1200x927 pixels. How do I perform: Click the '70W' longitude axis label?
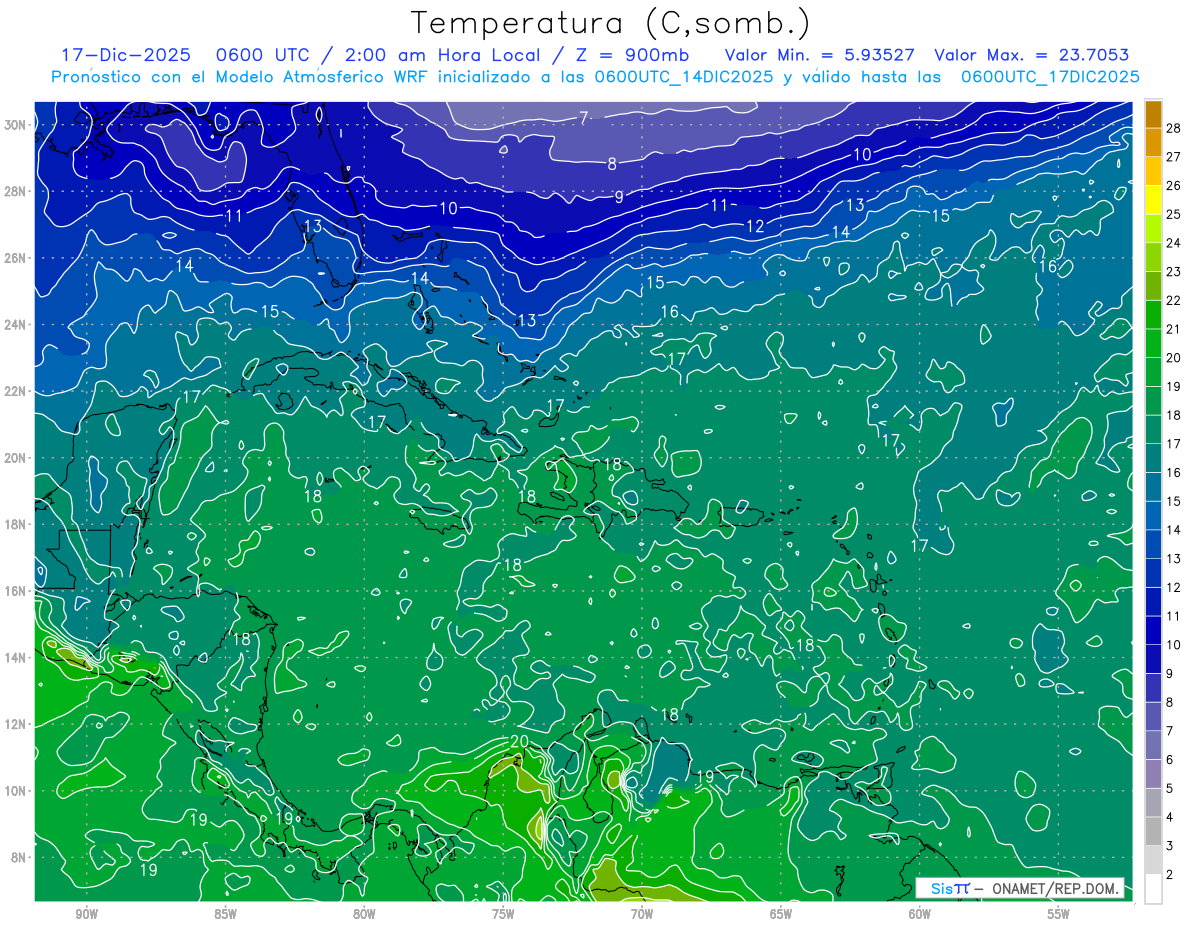tap(642, 913)
